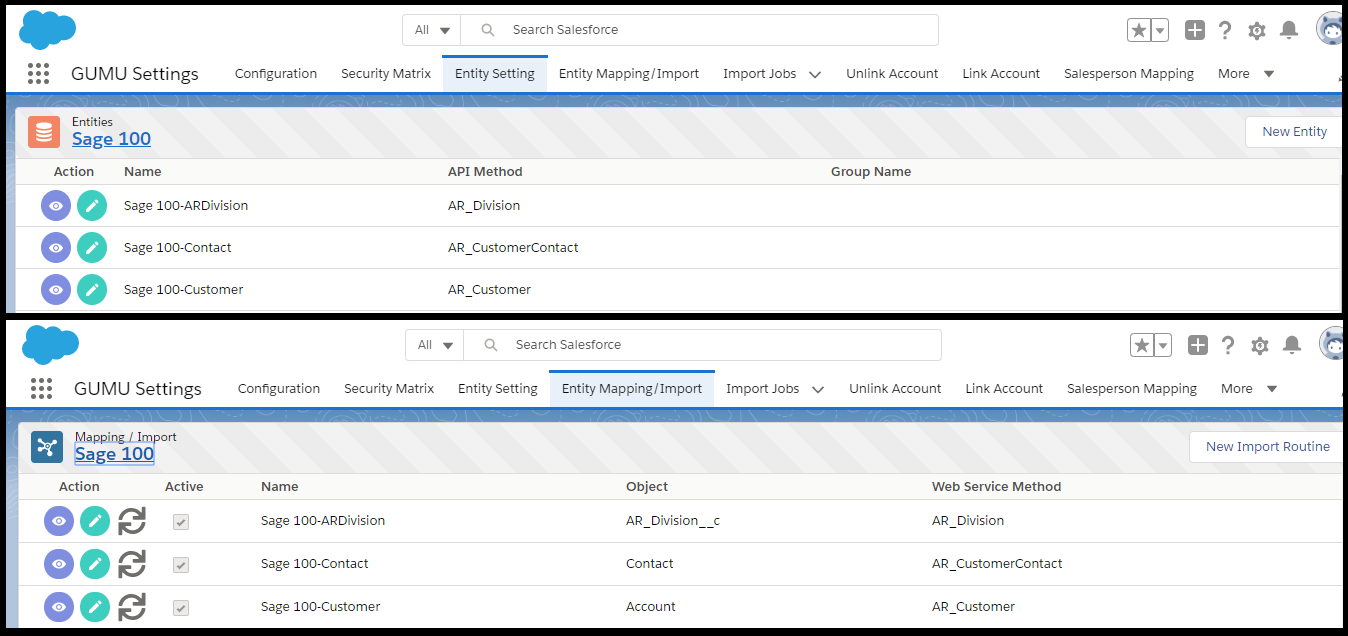Toggle Active checkbox for Sage 100-Customer mapping

coord(181,608)
